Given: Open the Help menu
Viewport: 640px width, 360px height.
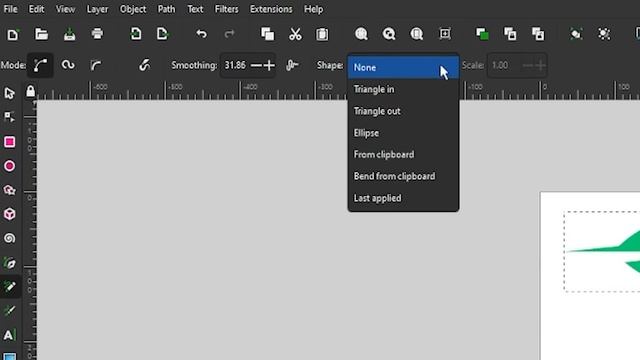Looking at the screenshot, I should 313,9.
